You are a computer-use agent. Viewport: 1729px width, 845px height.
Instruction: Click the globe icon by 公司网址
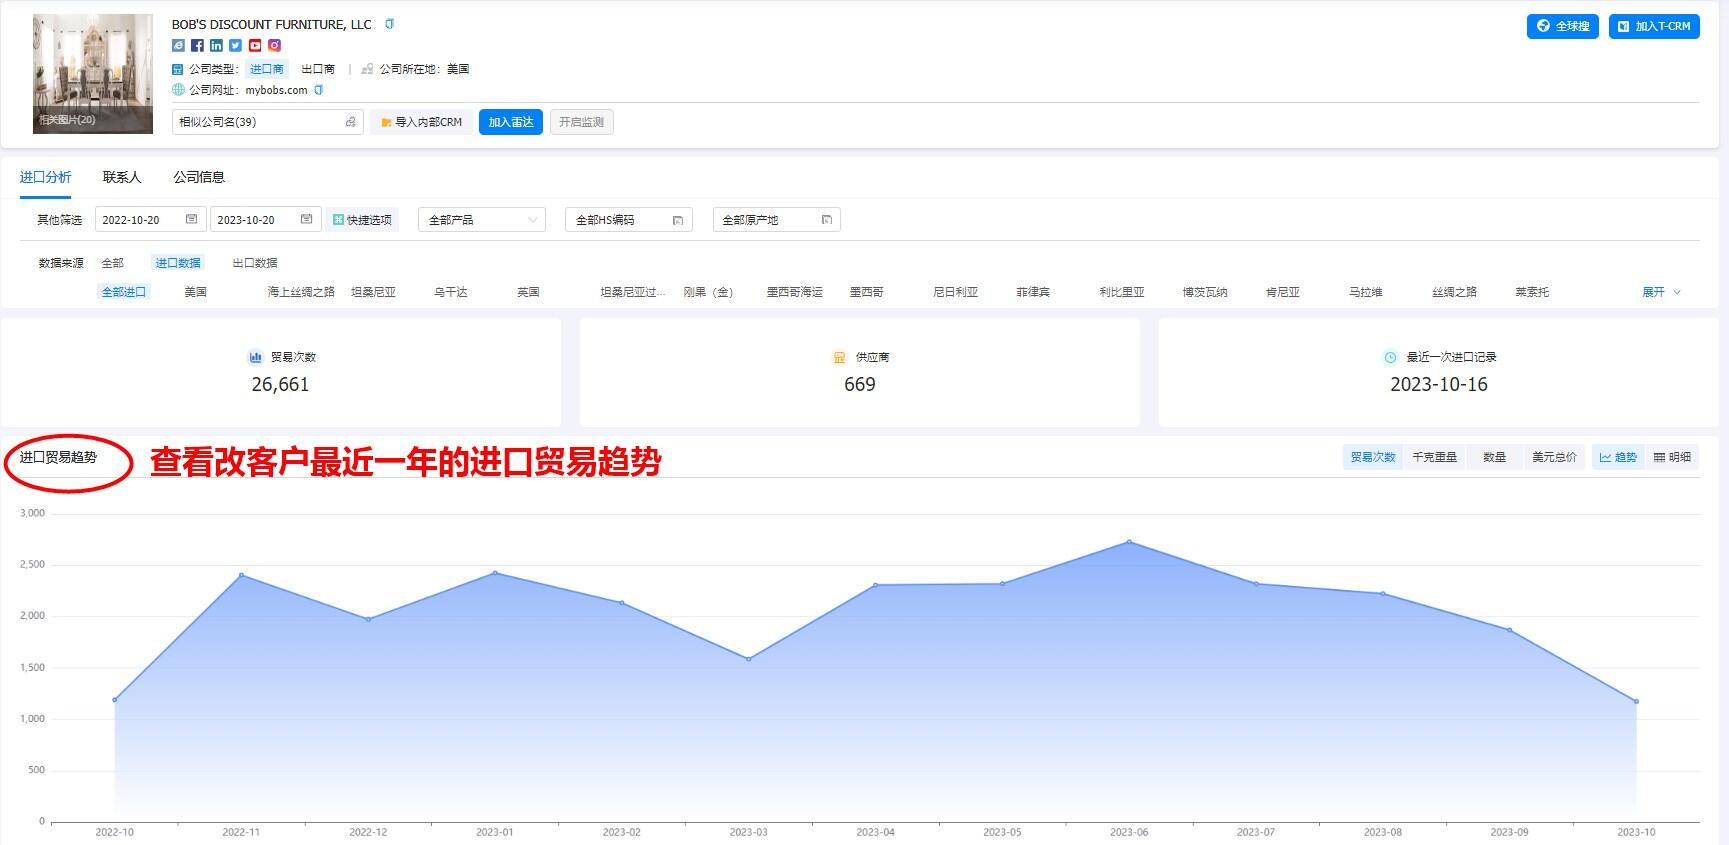[x=178, y=90]
